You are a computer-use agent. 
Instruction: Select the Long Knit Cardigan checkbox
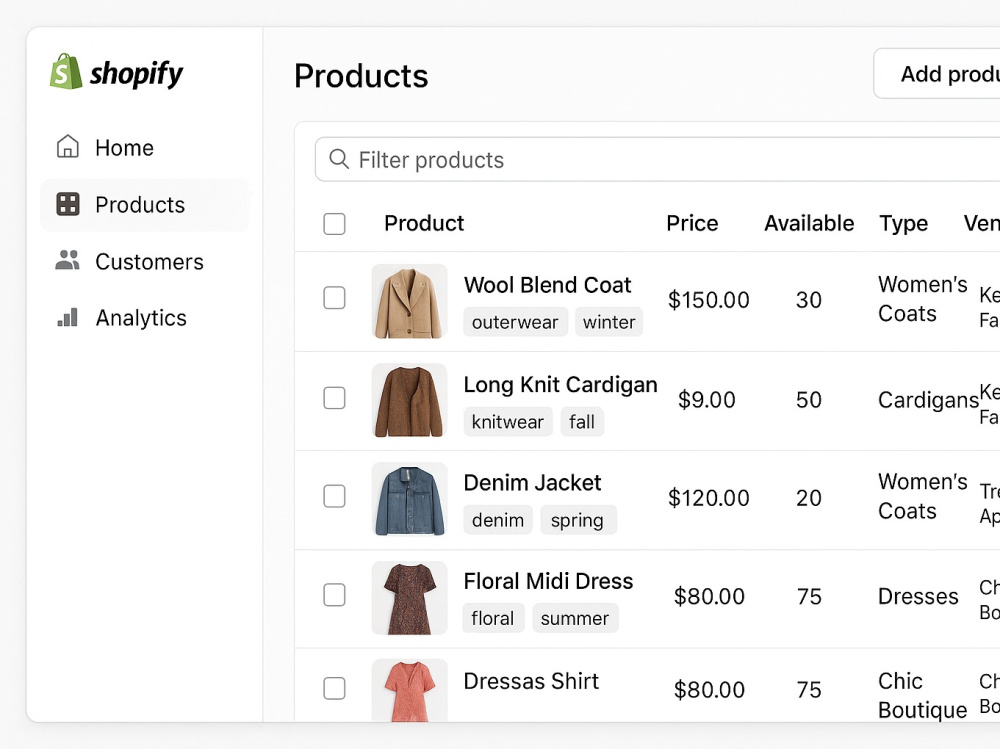click(x=334, y=398)
